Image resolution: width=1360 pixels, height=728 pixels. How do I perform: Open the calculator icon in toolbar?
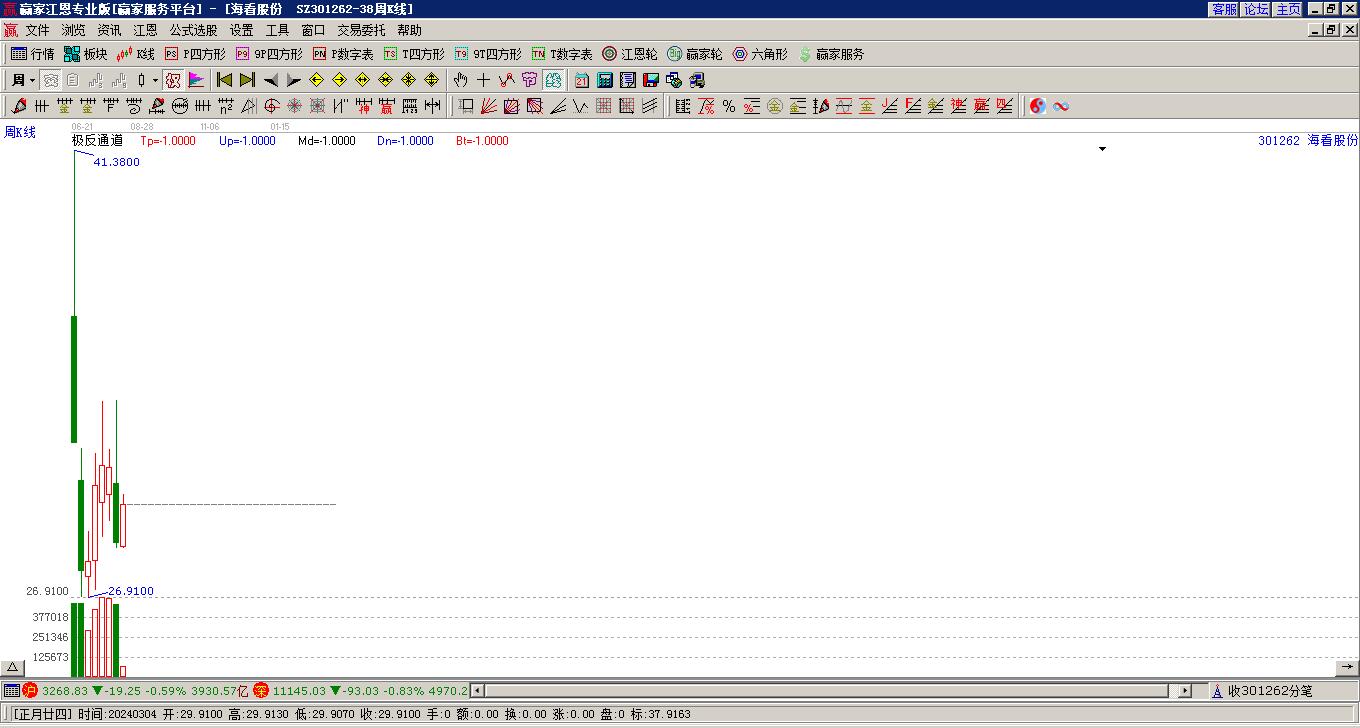pyautogui.click(x=605, y=80)
